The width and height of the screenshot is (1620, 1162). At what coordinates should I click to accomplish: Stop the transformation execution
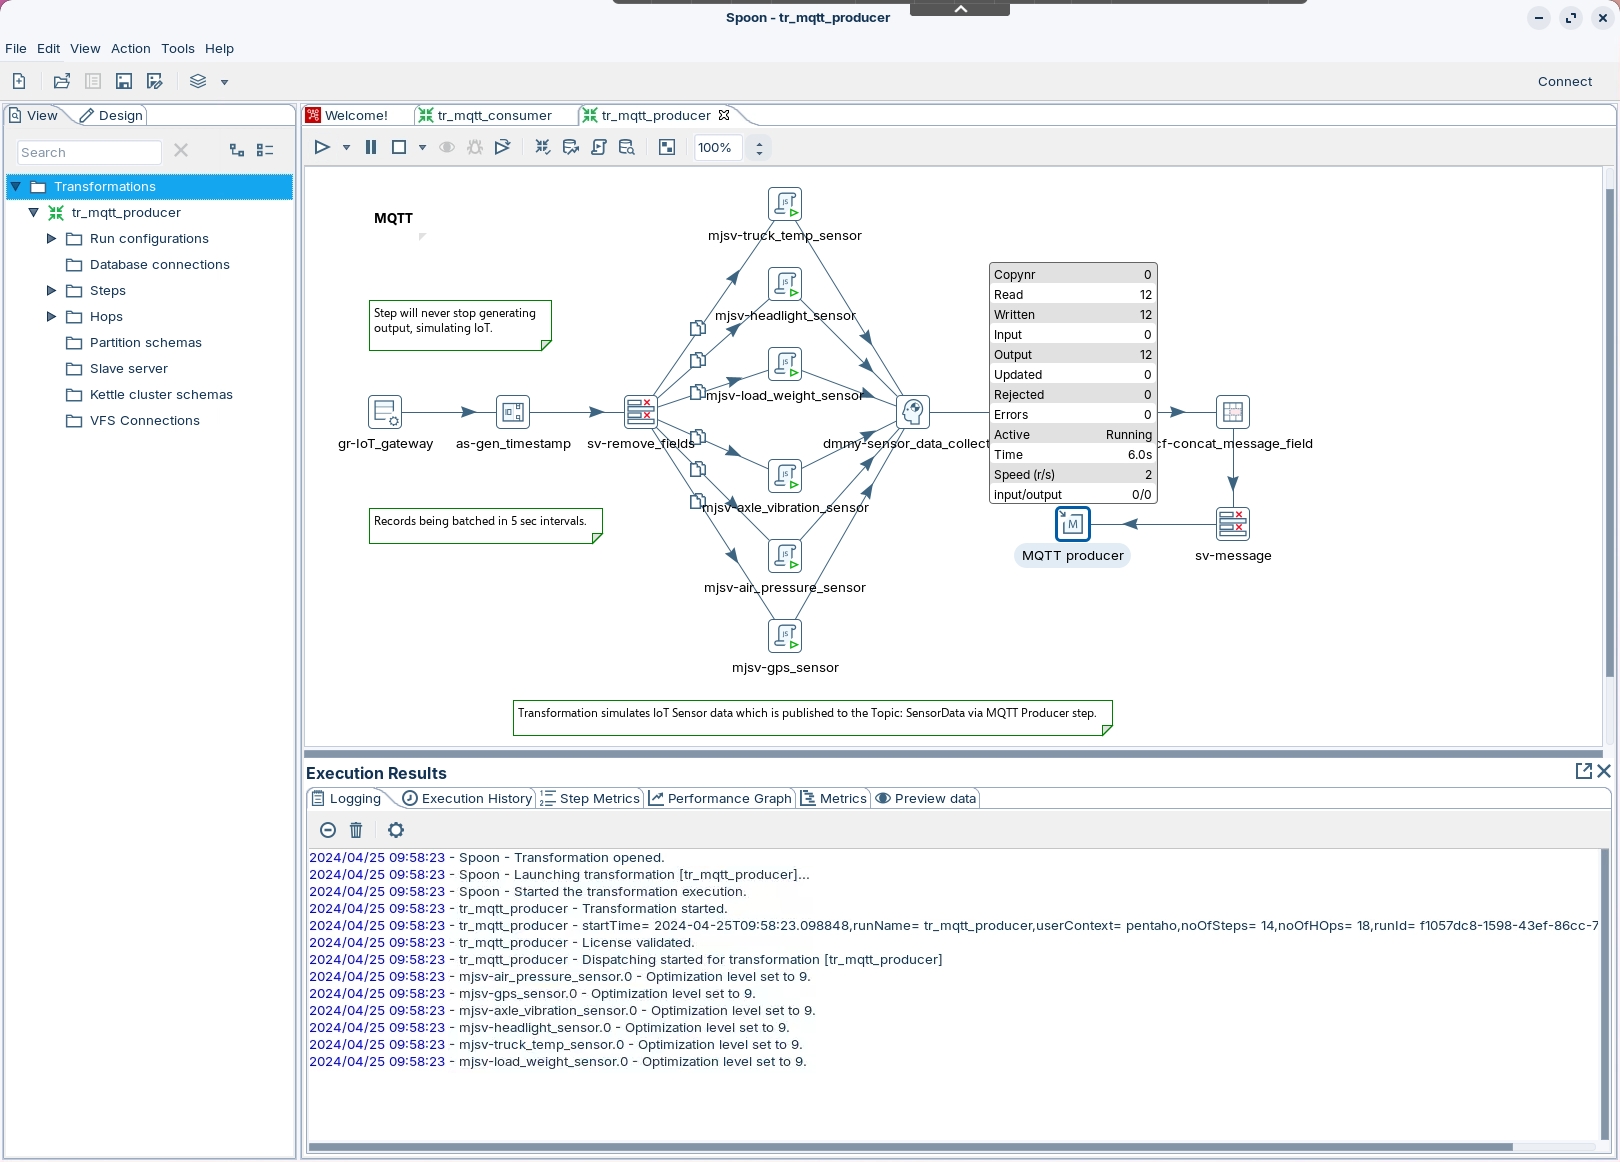click(399, 147)
